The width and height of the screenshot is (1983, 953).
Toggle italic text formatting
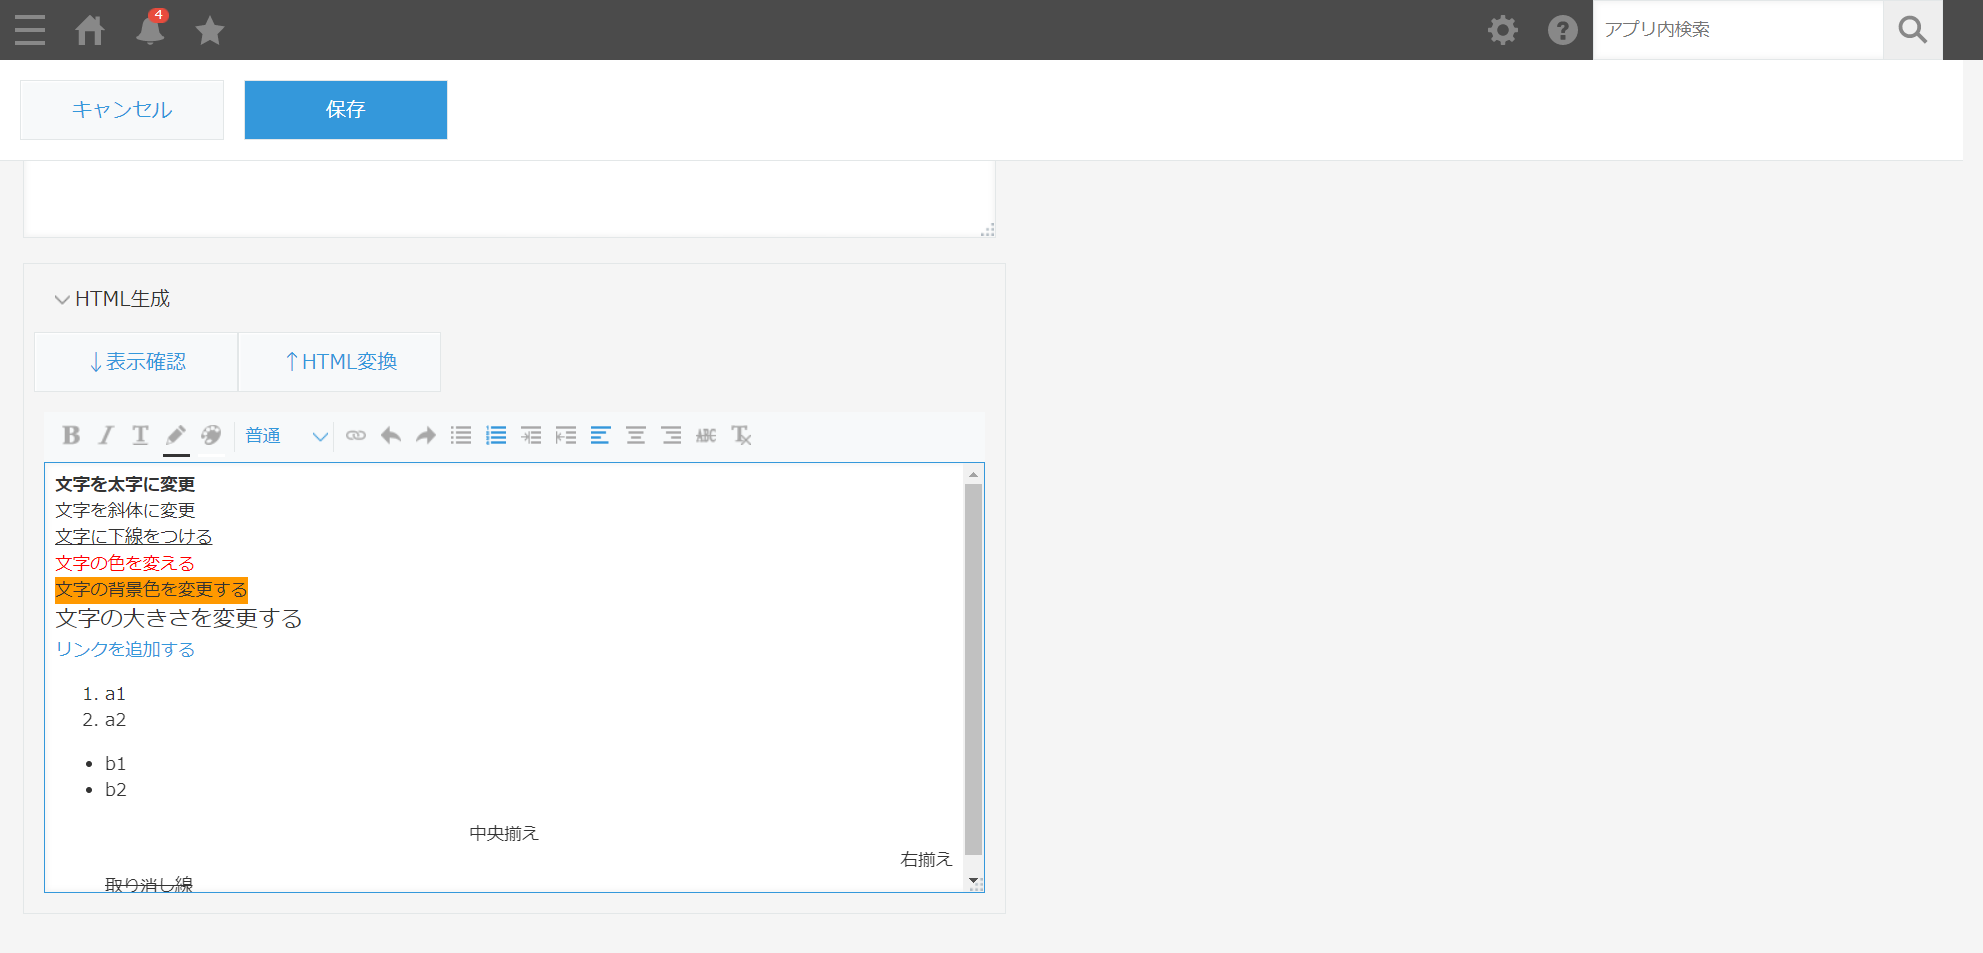pos(106,435)
